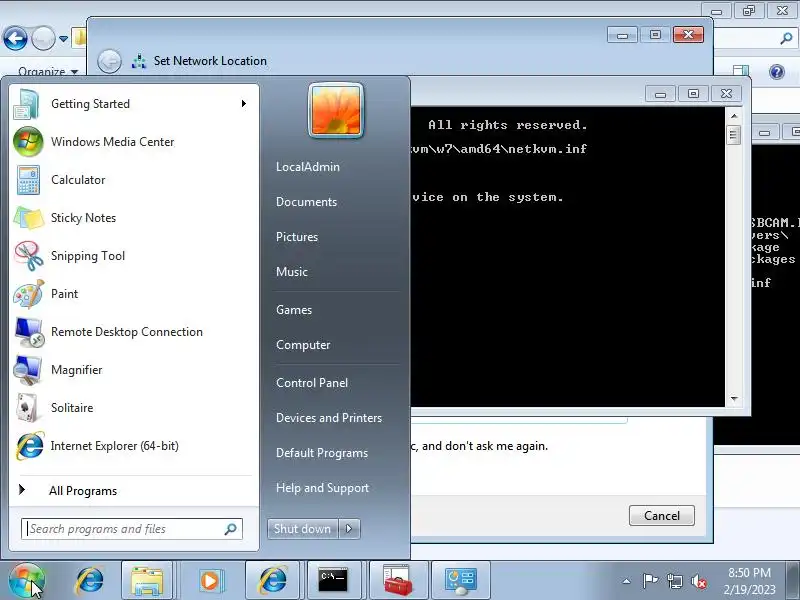Launch the Snipping Tool
This screenshot has height=600, width=800.
pyautogui.click(x=134, y=256)
